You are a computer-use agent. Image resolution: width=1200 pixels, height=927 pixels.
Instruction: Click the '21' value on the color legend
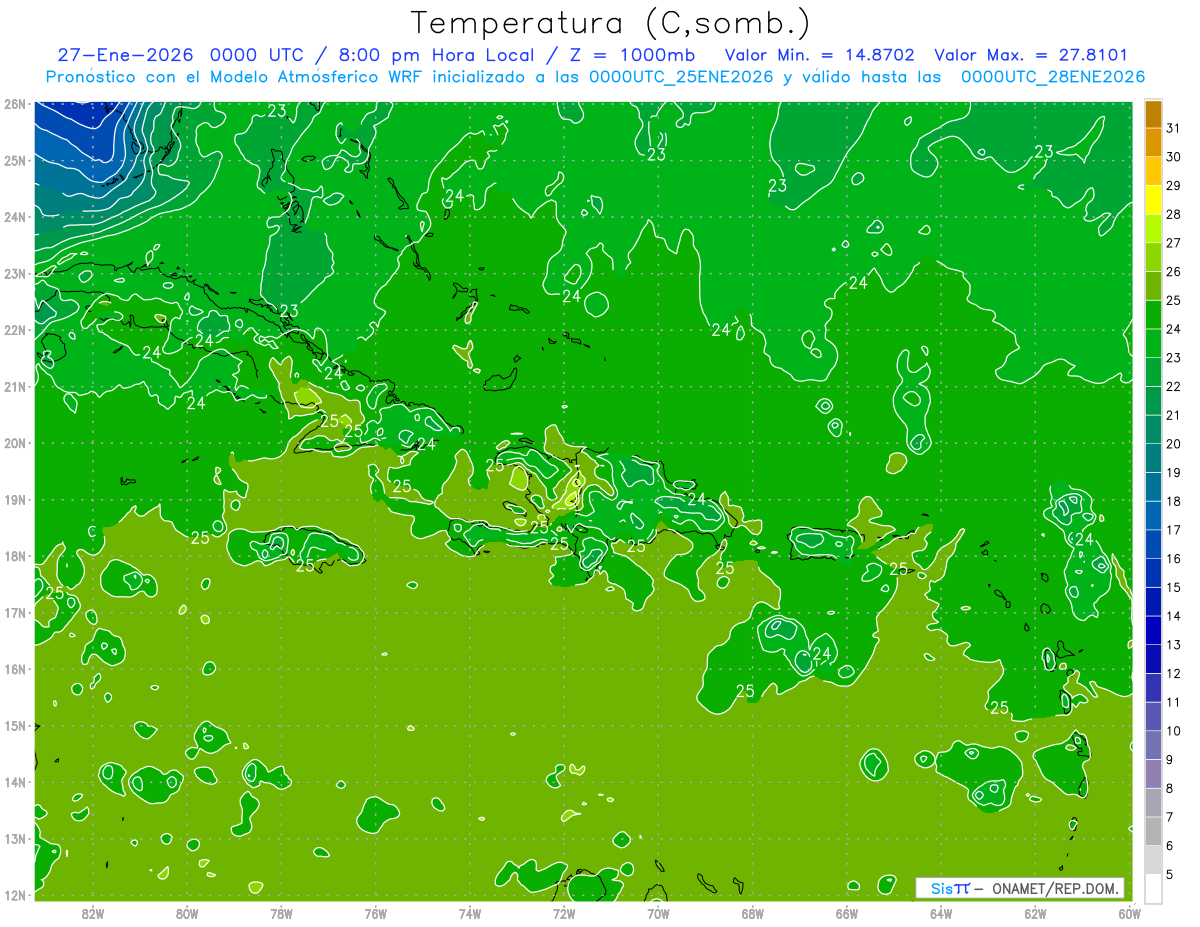tap(1173, 415)
